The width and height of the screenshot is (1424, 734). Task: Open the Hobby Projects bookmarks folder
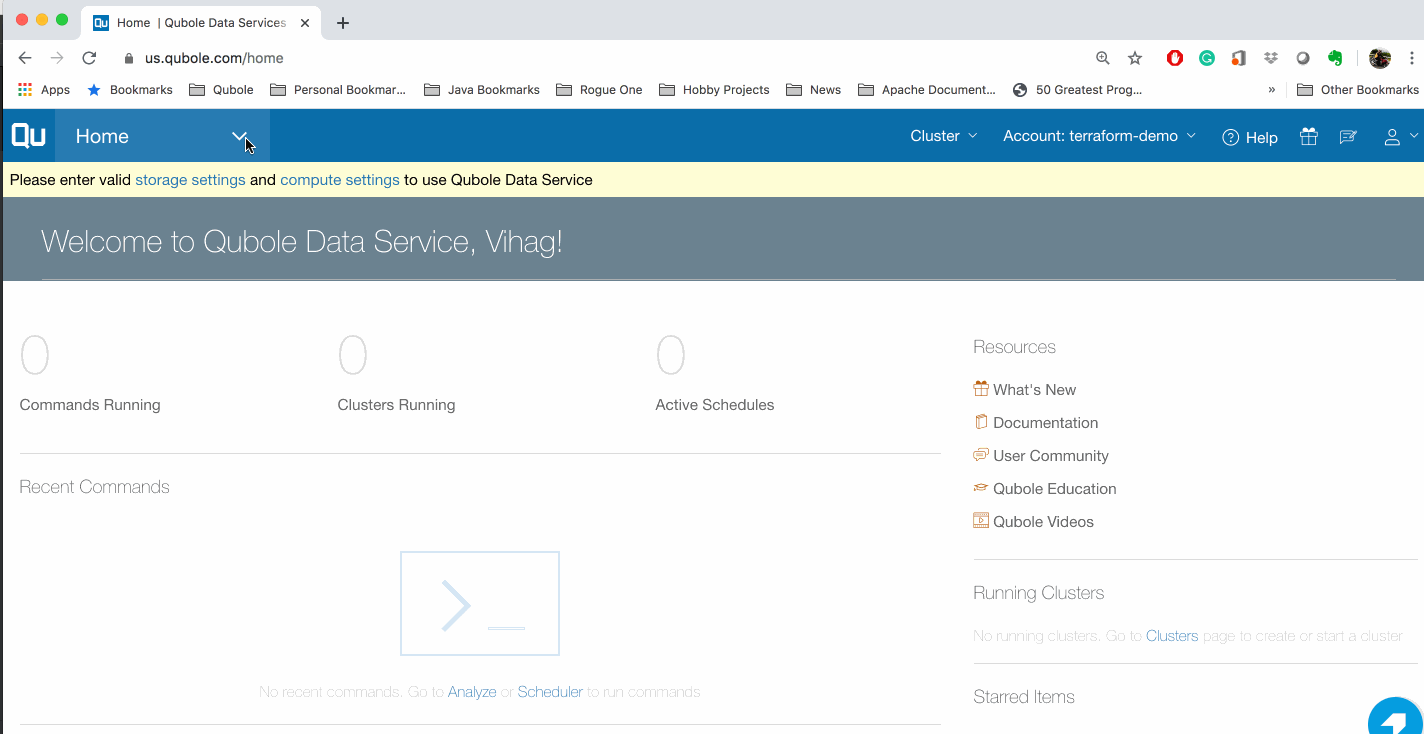click(x=714, y=90)
